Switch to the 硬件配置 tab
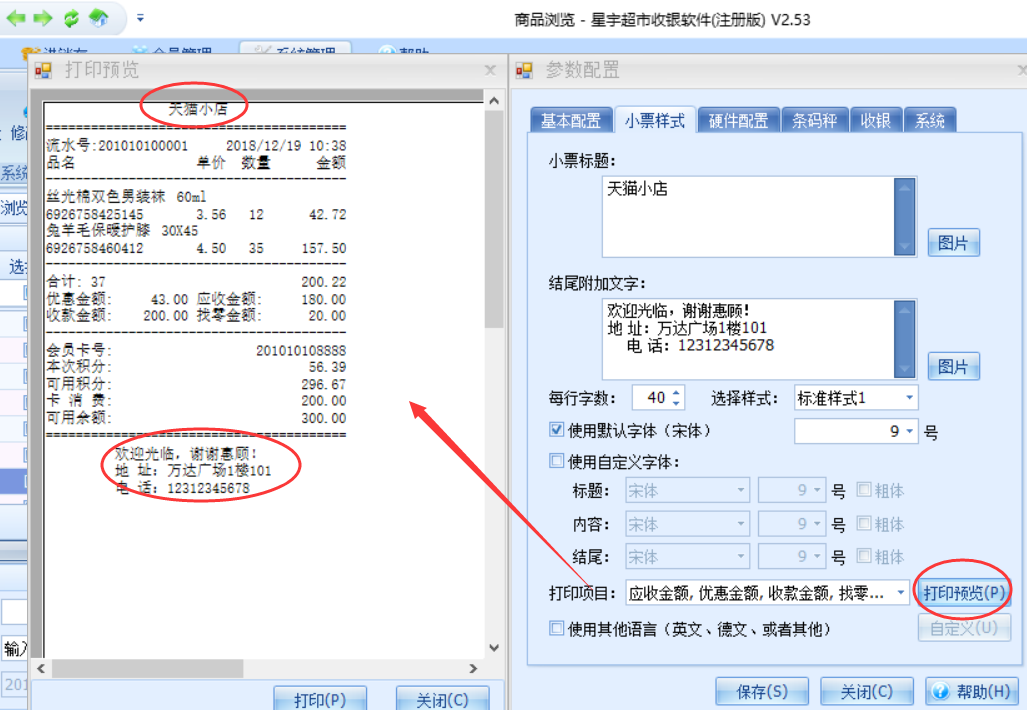The image size is (1027, 710). 738,121
